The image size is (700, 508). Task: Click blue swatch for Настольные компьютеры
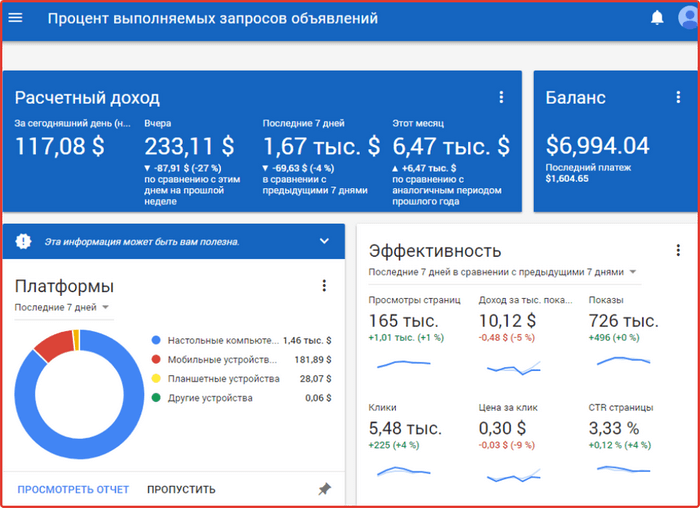[156, 340]
